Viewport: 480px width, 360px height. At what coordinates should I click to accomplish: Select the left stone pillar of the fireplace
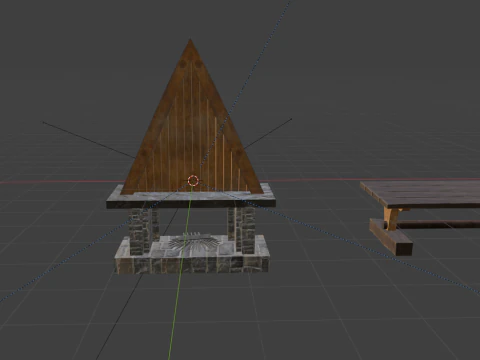pos(140,230)
